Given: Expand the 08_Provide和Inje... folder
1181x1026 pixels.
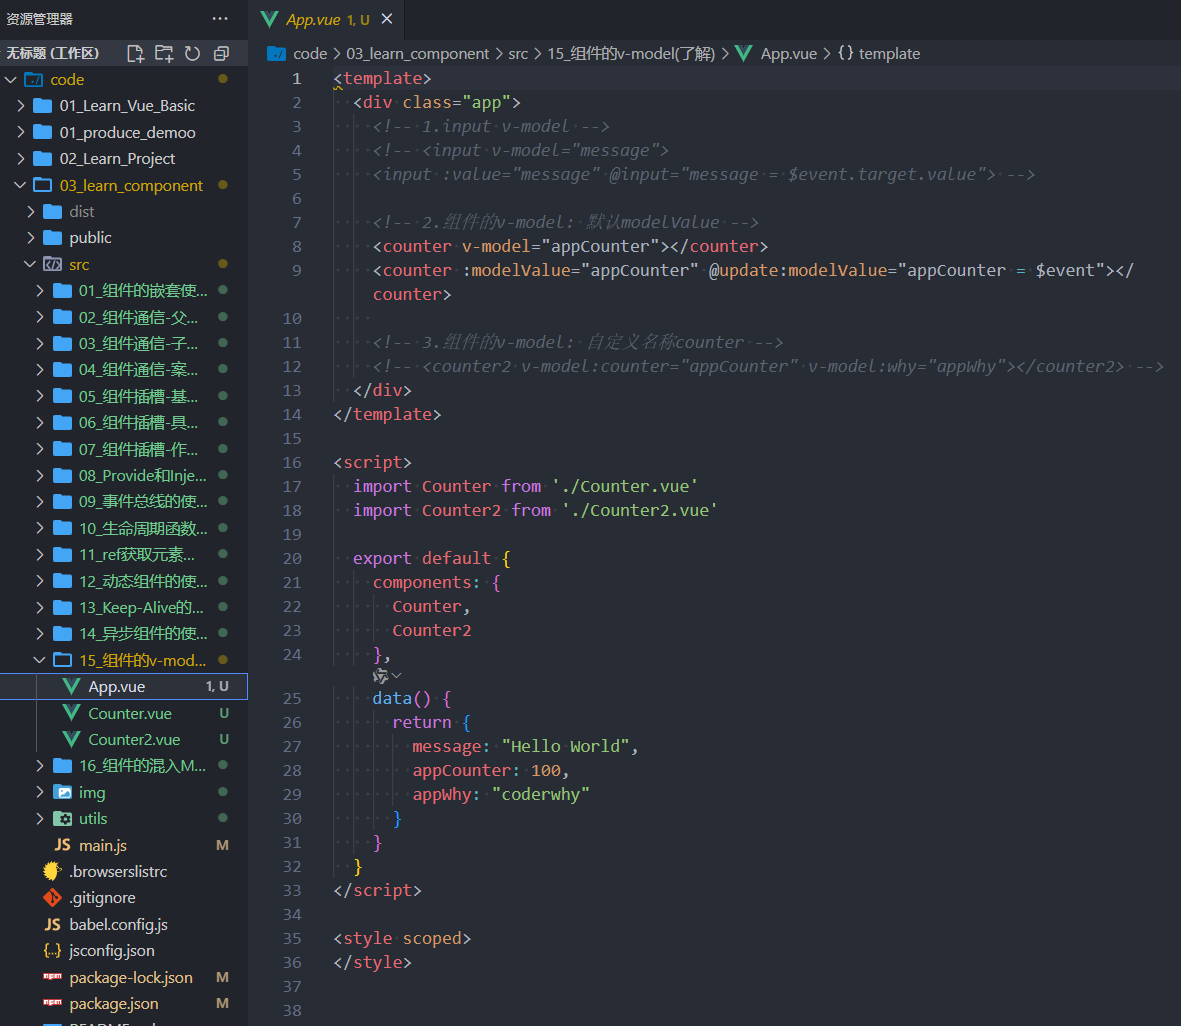Looking at the screenshot, I should (40, 475).
